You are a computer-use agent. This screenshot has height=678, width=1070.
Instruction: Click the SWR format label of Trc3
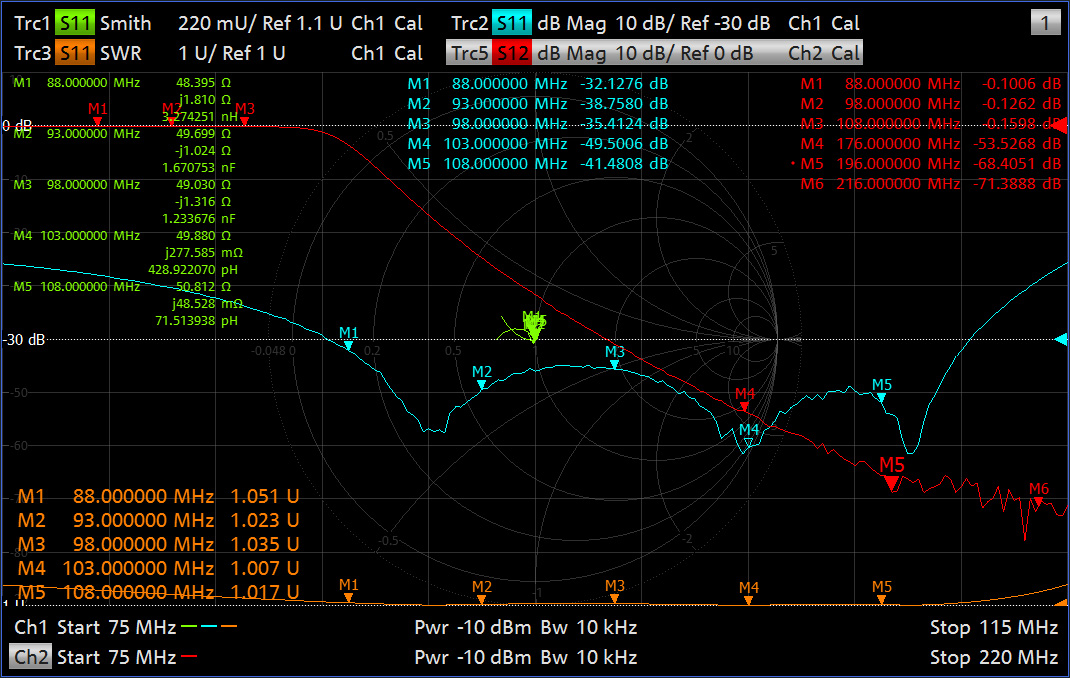[x=121, y=53]
